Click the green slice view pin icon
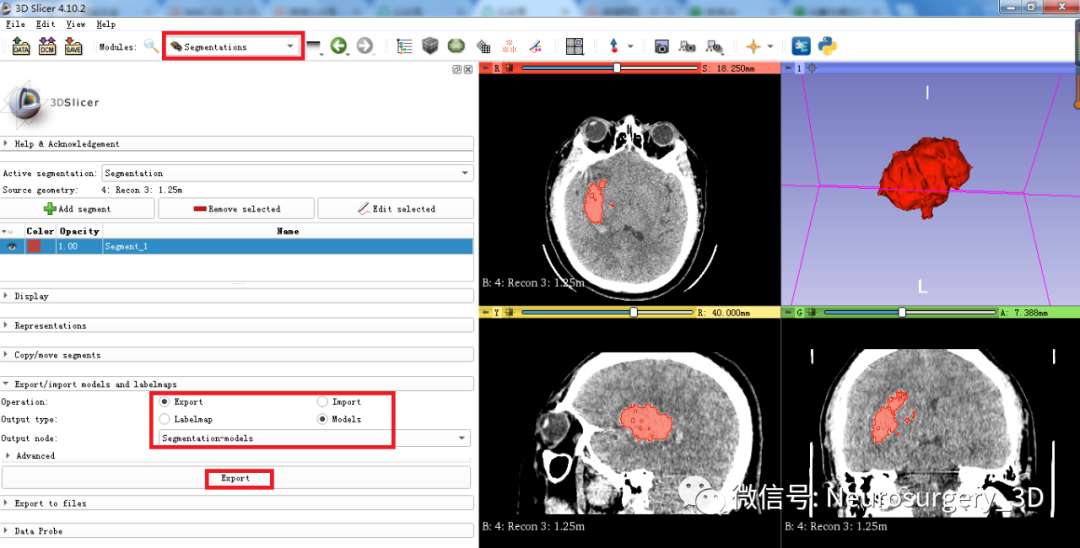This screenshot has width=1080, height=548. pyautogui.click(x=788, y=313)
